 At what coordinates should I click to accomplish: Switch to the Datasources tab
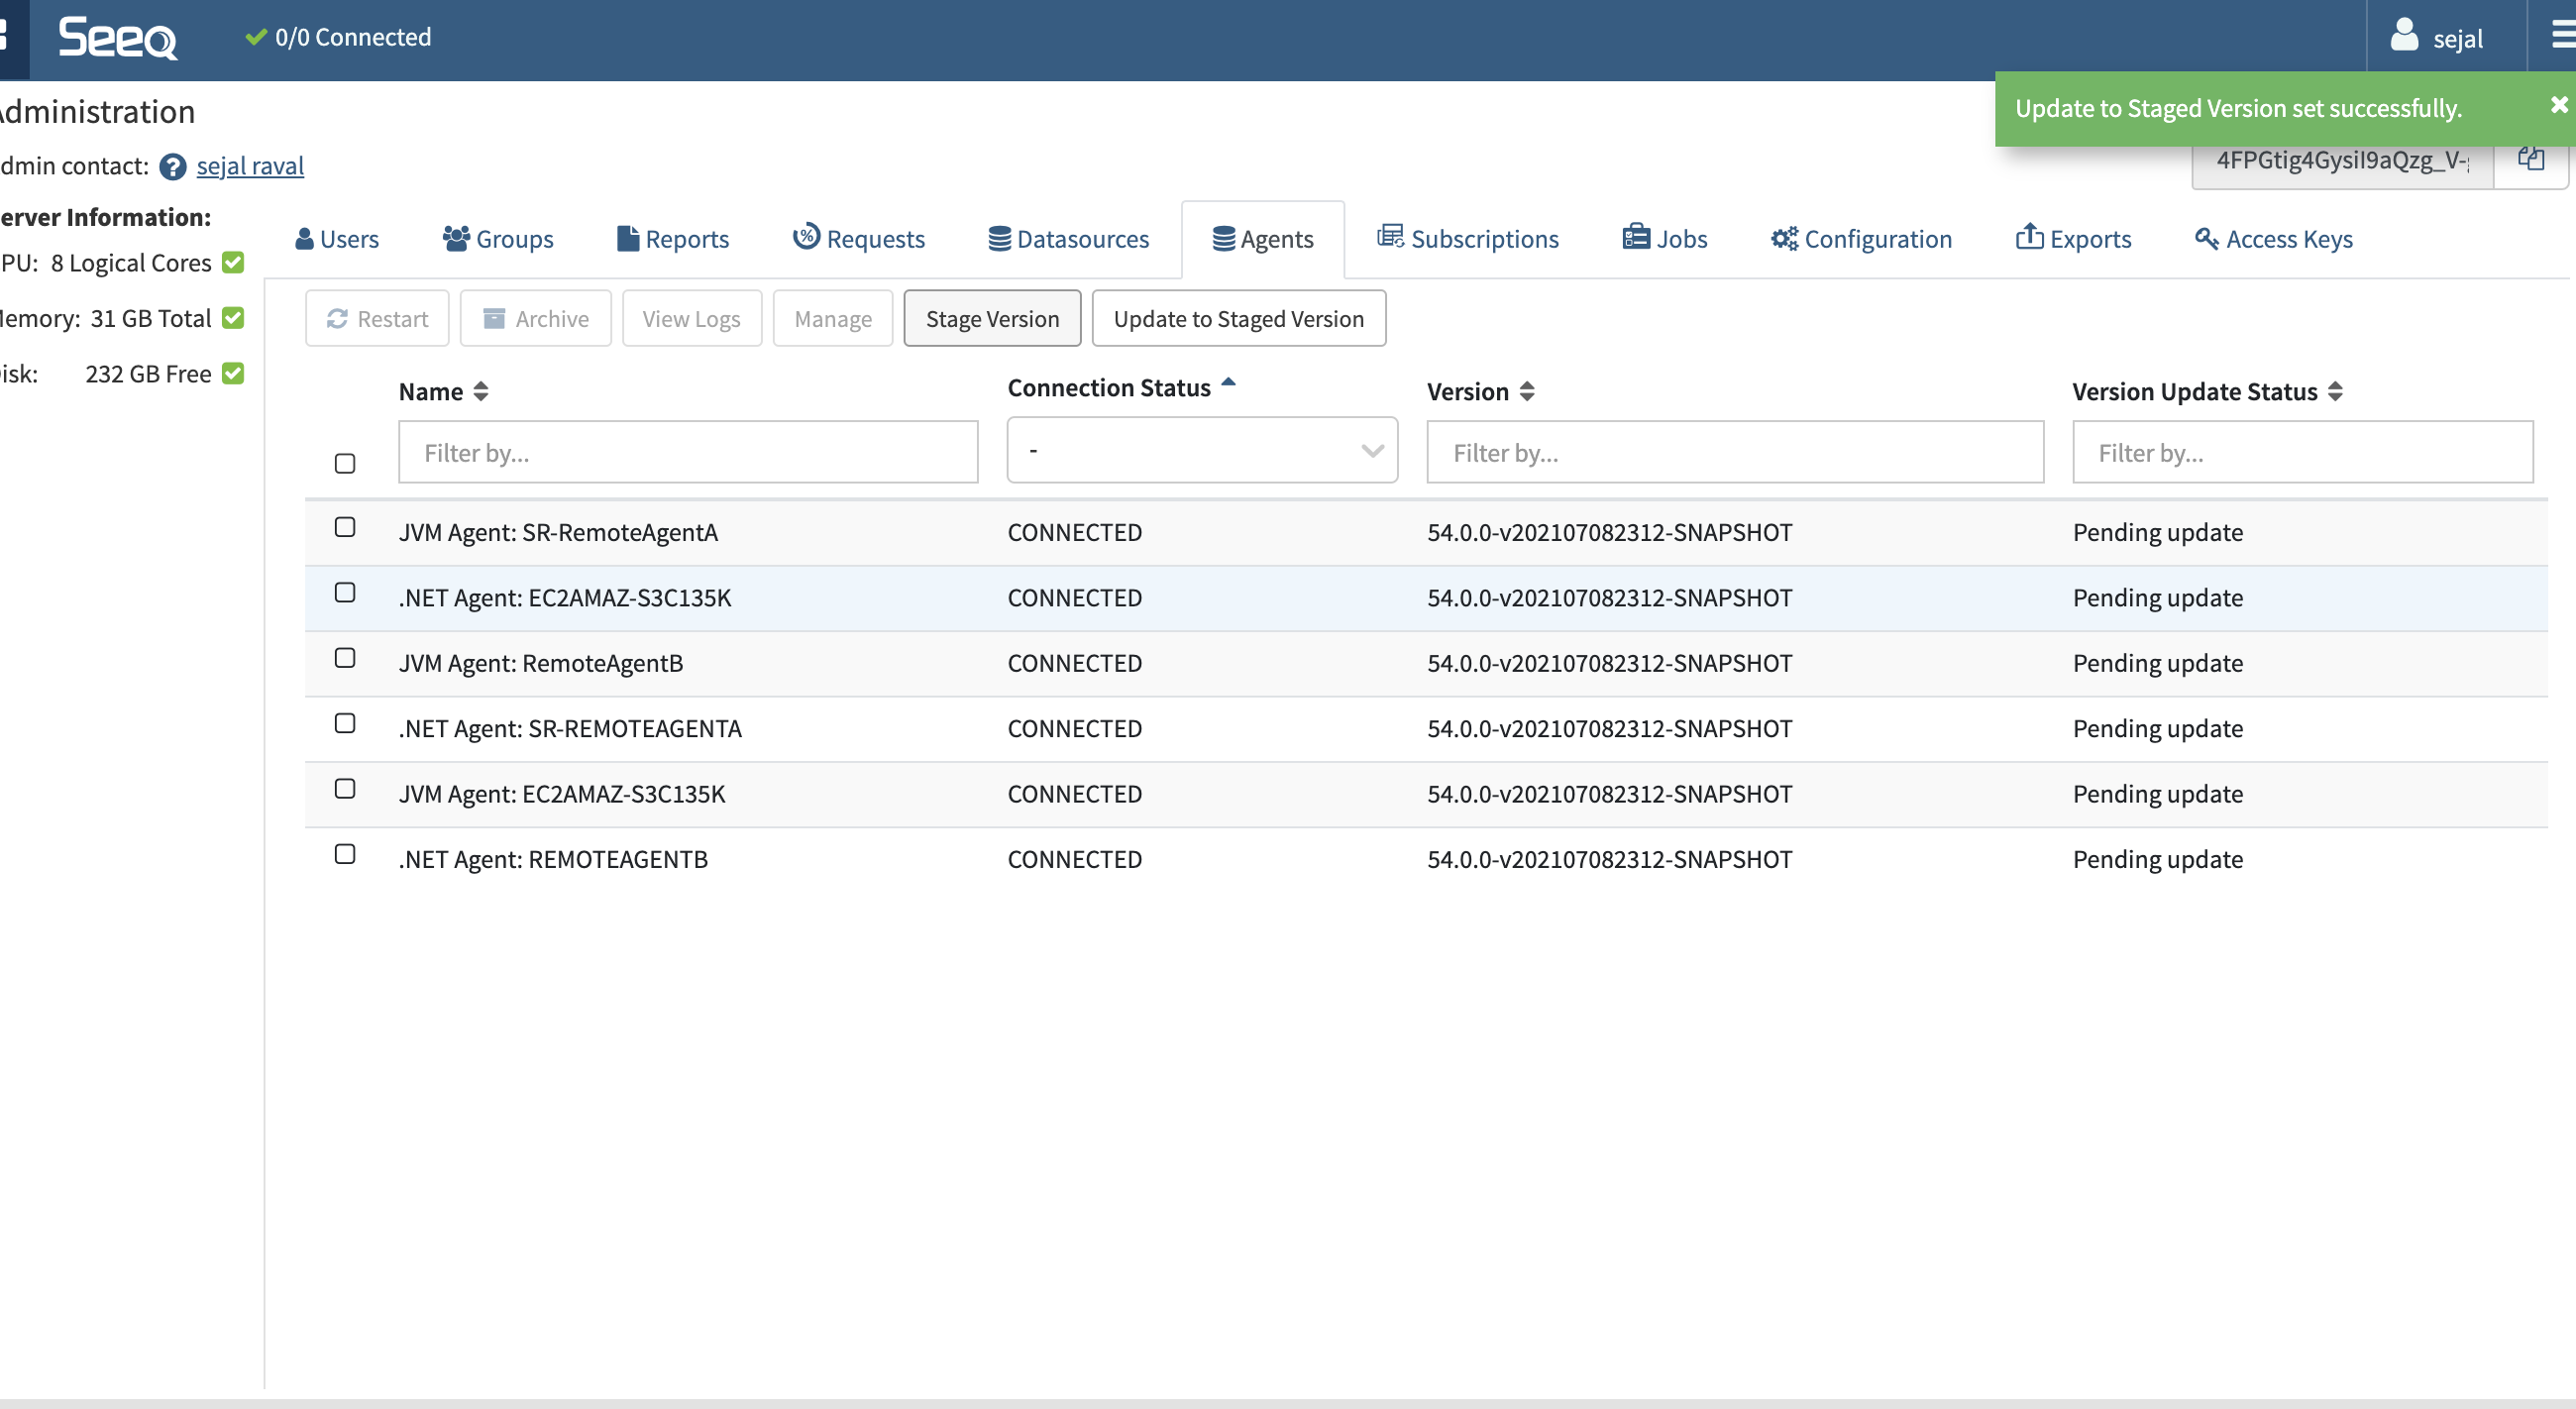coord(1069,239)
